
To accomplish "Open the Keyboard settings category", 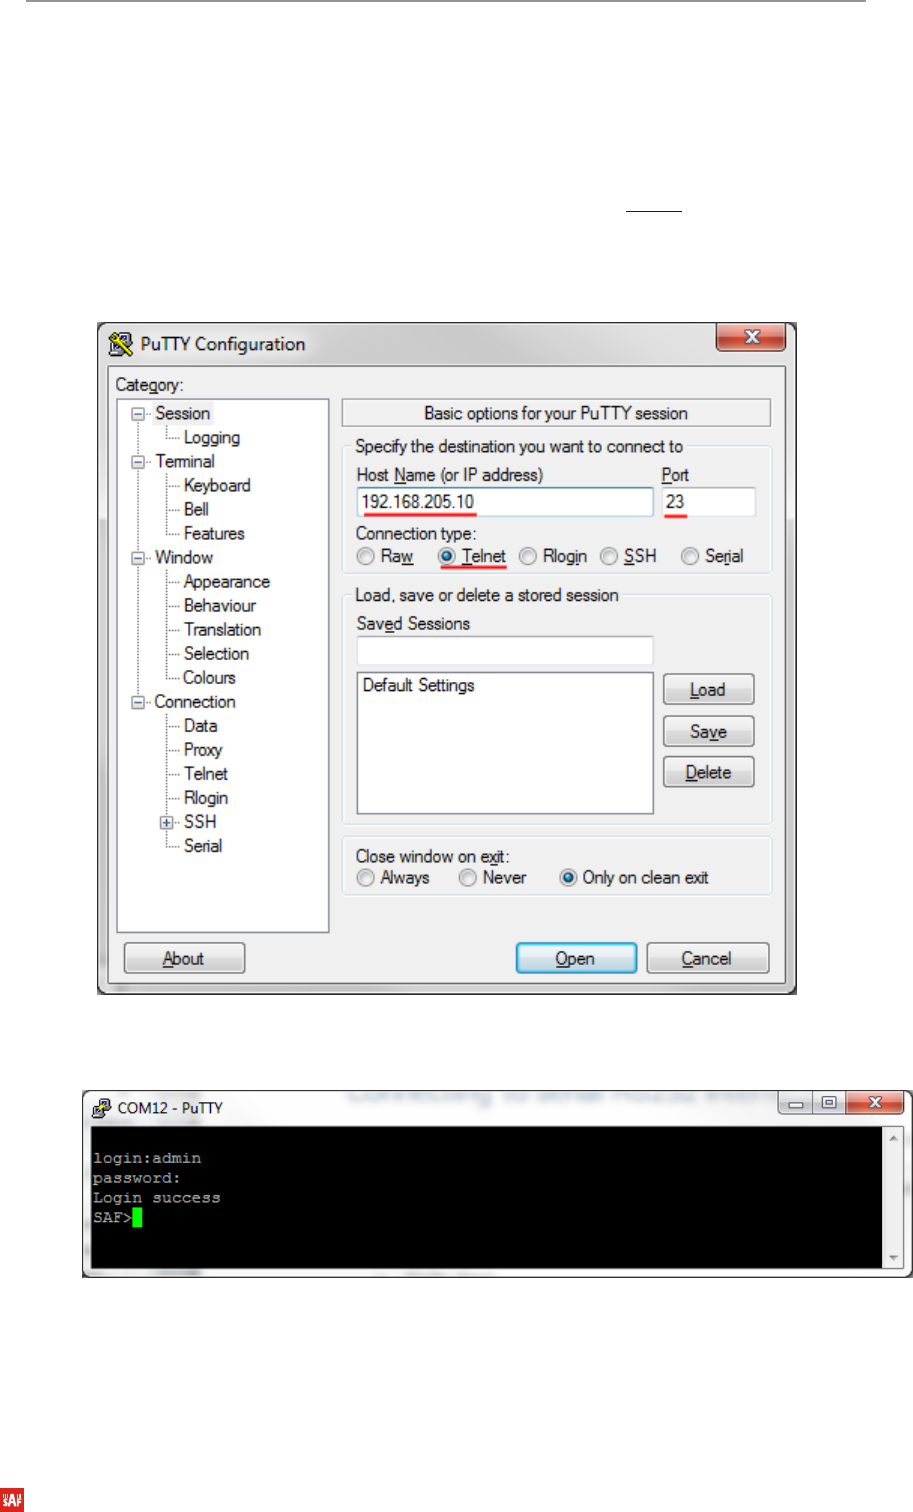I will point(217,486).
